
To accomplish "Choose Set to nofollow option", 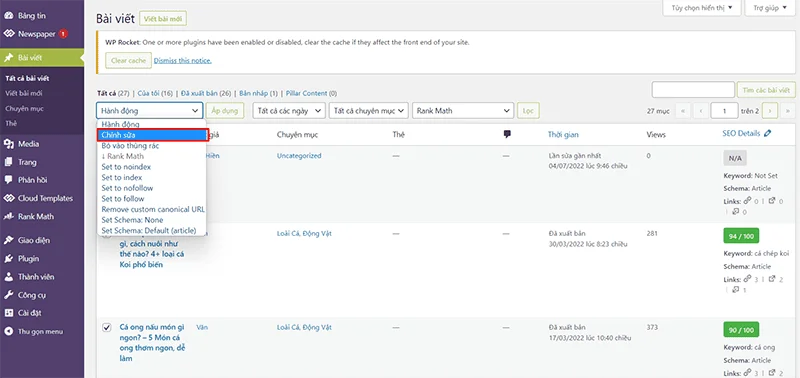I will point(152,188).
